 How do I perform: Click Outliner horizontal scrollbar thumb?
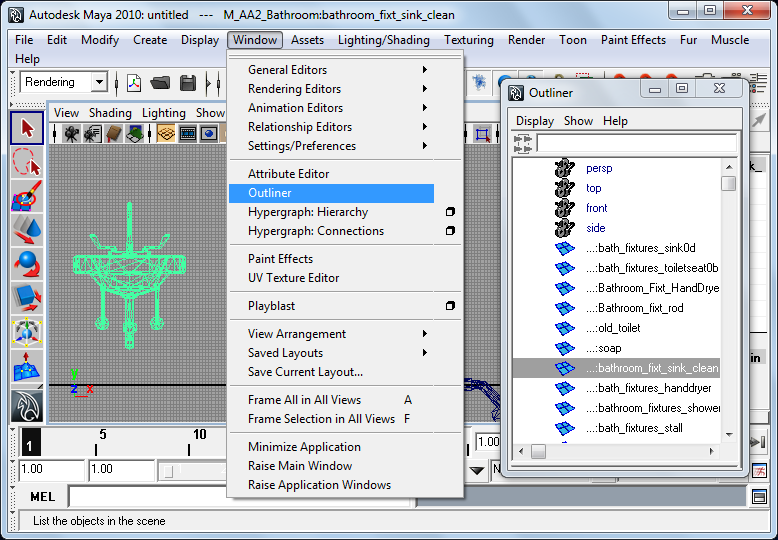tap(538, 451)
